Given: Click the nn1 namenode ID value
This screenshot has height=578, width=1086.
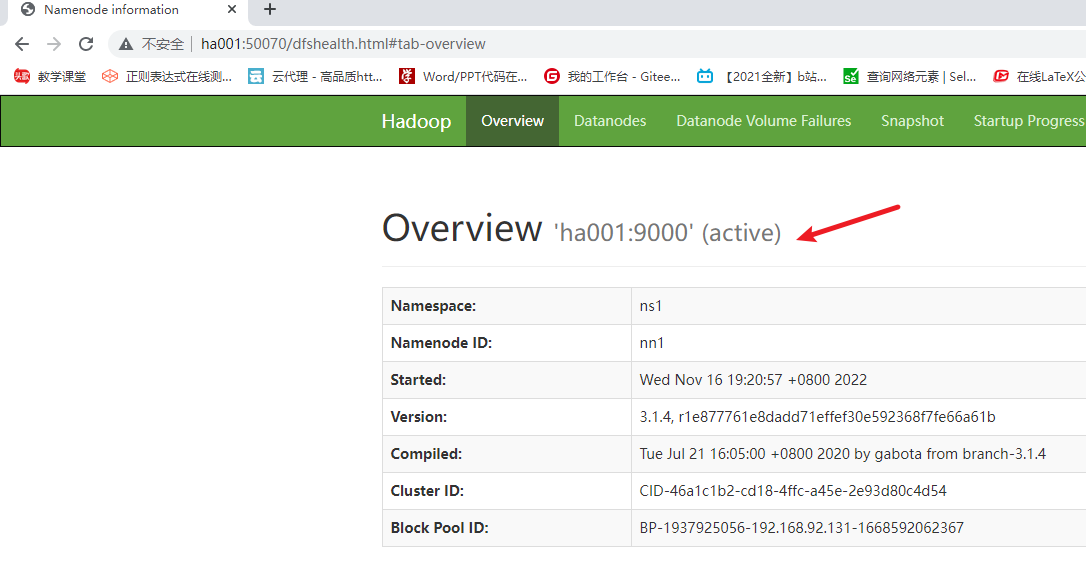Looking at the screenshot, I should tap(652, 343).
